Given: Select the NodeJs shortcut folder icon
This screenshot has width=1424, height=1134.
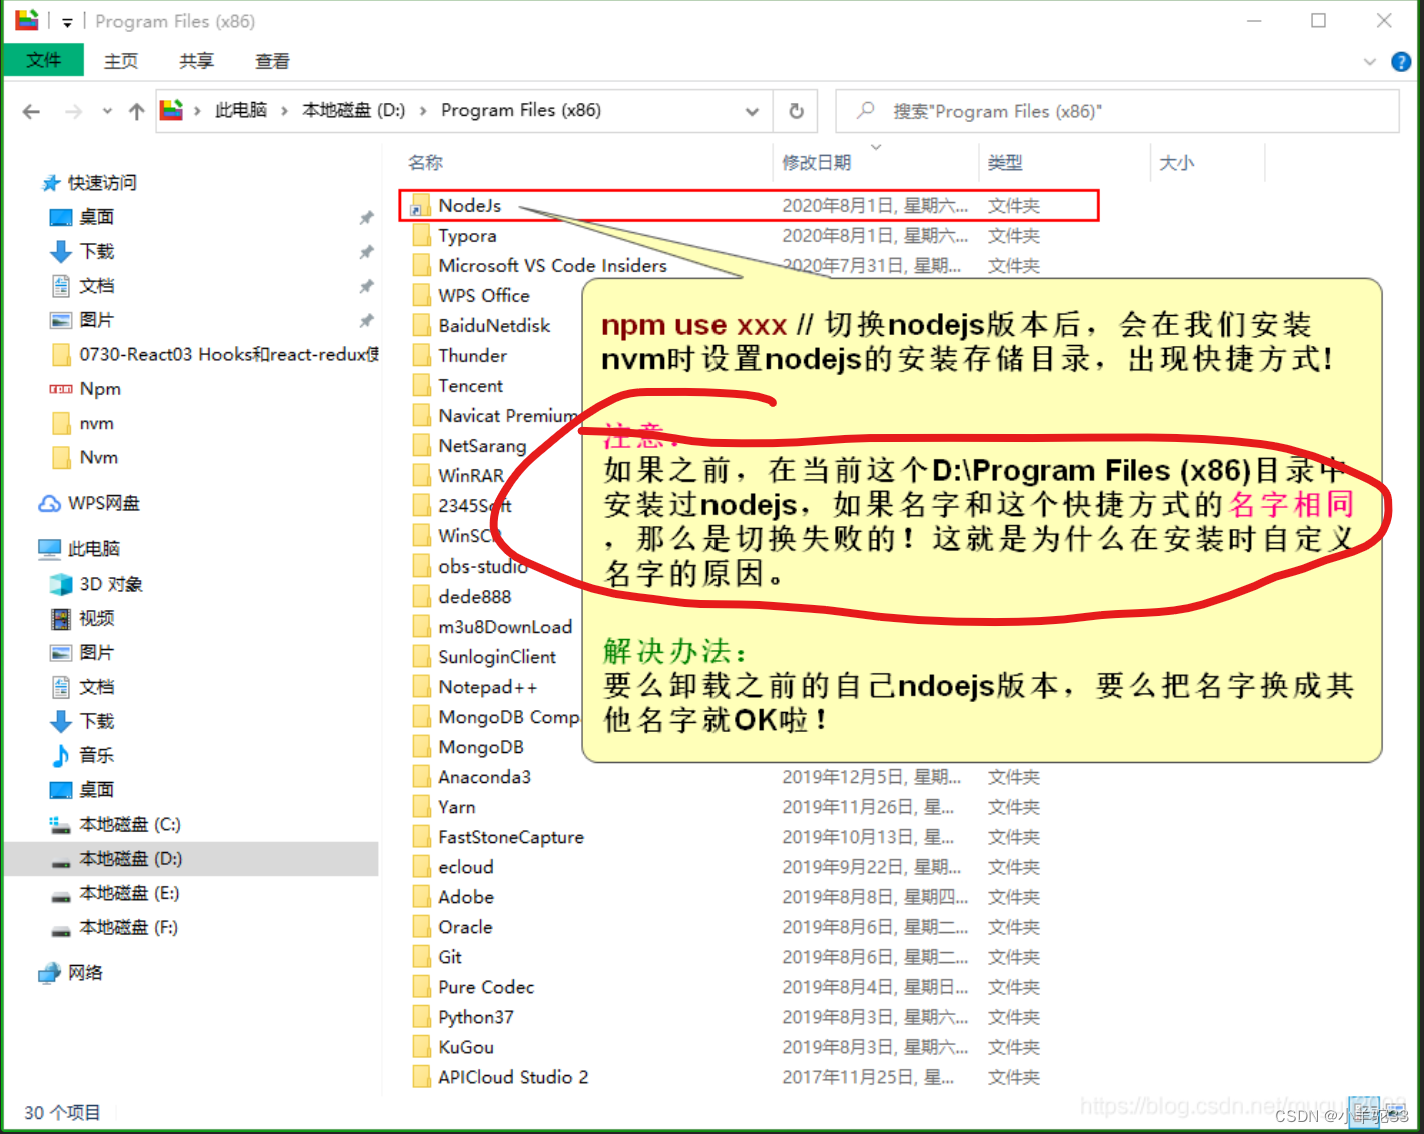Looking at the screenshot, I should [421, 206].
